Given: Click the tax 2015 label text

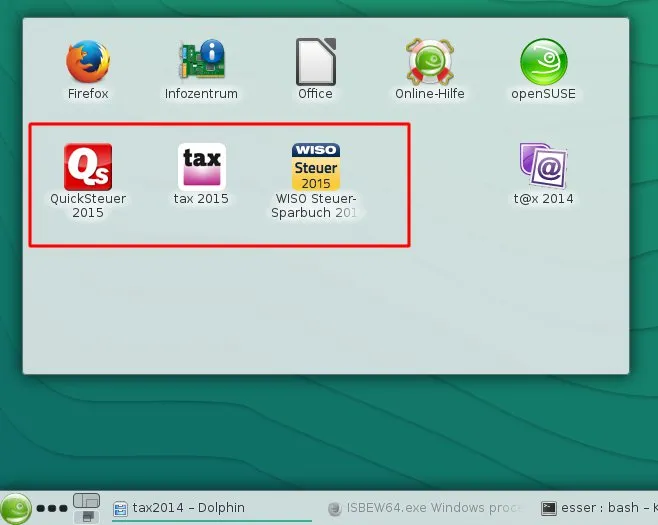Looking at the screenshot, I should pyautogui.click(x=201, y=199).
